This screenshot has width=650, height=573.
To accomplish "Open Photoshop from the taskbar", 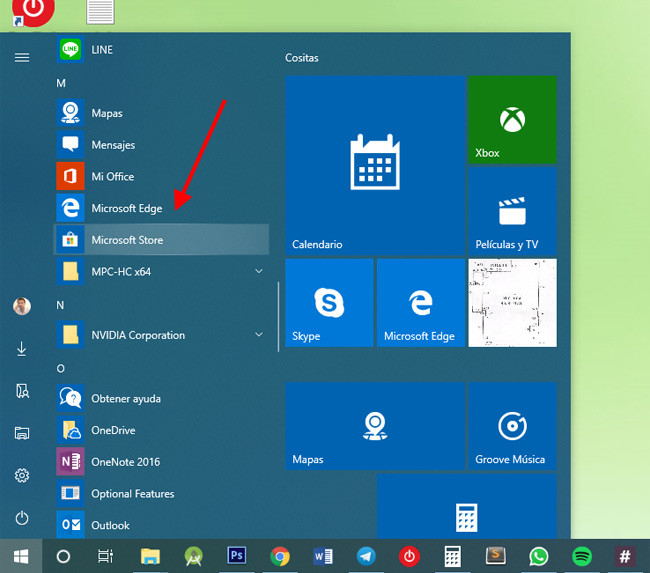I will (x=237, y=556).
